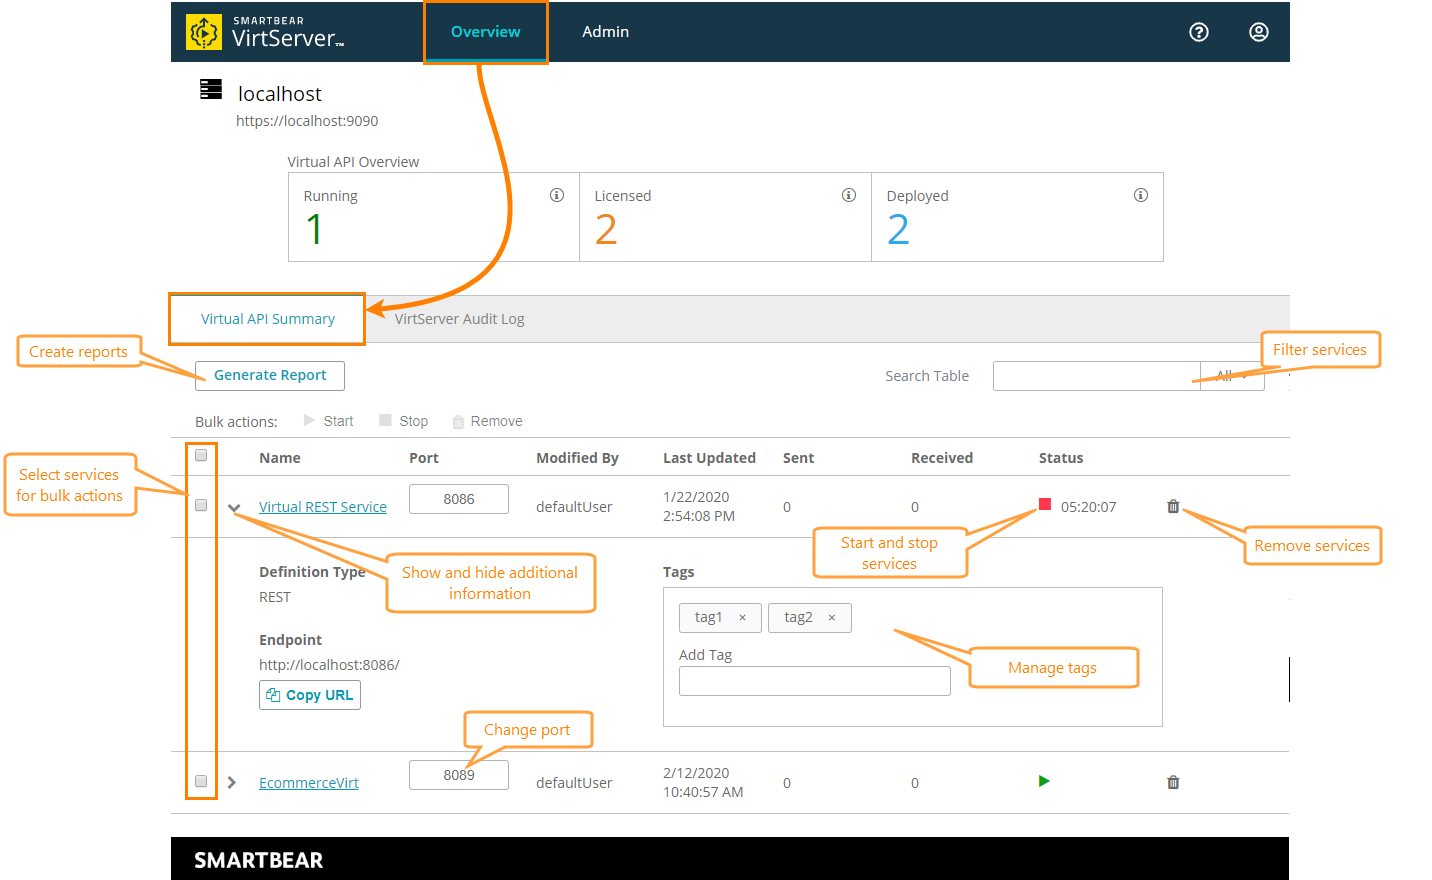Image resolution: width=1432 pixels, height=880 pixels.
Task: Sort by the Status column header
Action: 1061,458
